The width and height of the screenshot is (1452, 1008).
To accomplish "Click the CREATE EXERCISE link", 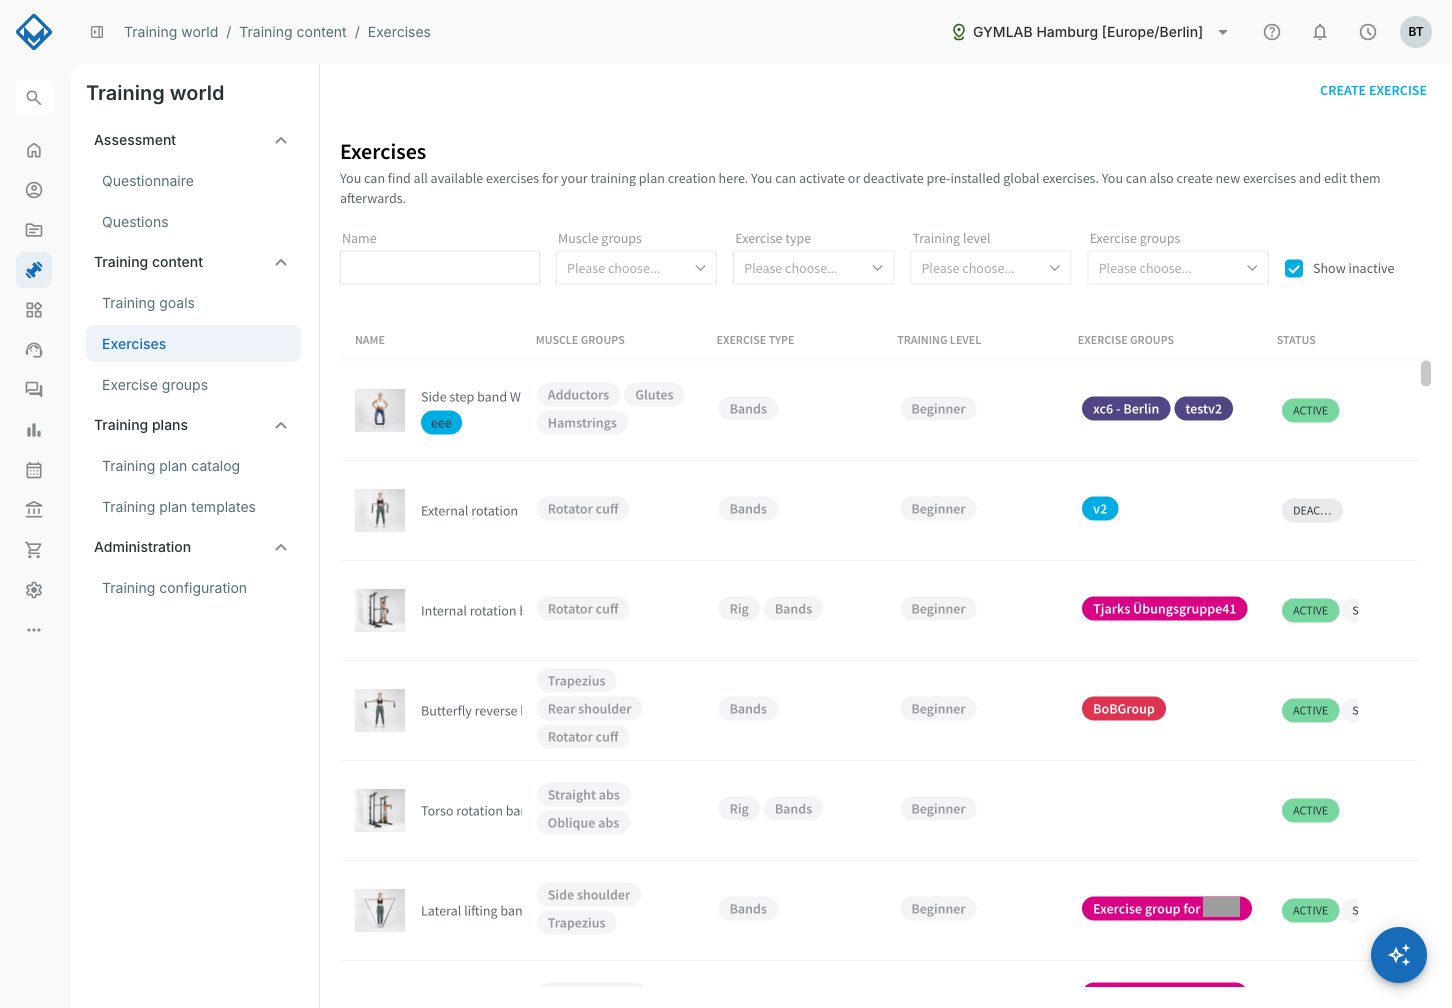I will click(1373, 91).
